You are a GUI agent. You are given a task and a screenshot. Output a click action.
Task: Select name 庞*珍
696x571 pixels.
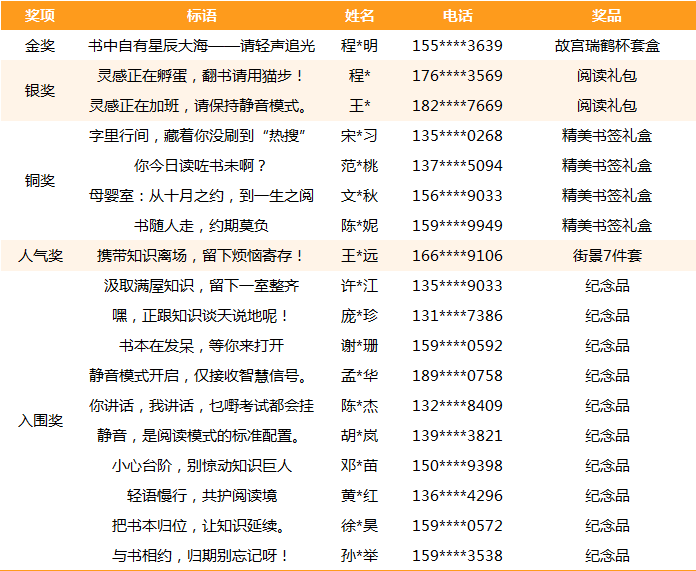click(359, 316)
